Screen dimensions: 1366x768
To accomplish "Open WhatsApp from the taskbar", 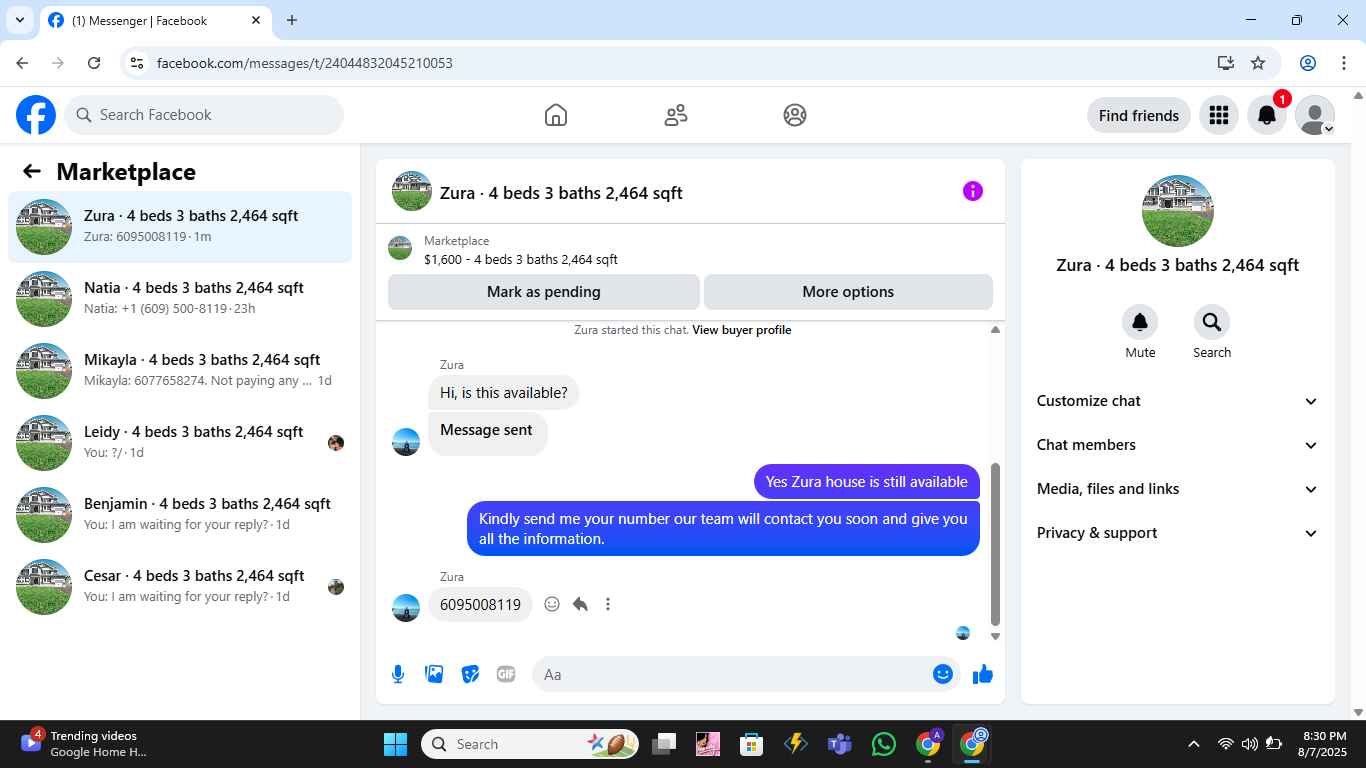I will pyautogui.click(x=884, y=744).
